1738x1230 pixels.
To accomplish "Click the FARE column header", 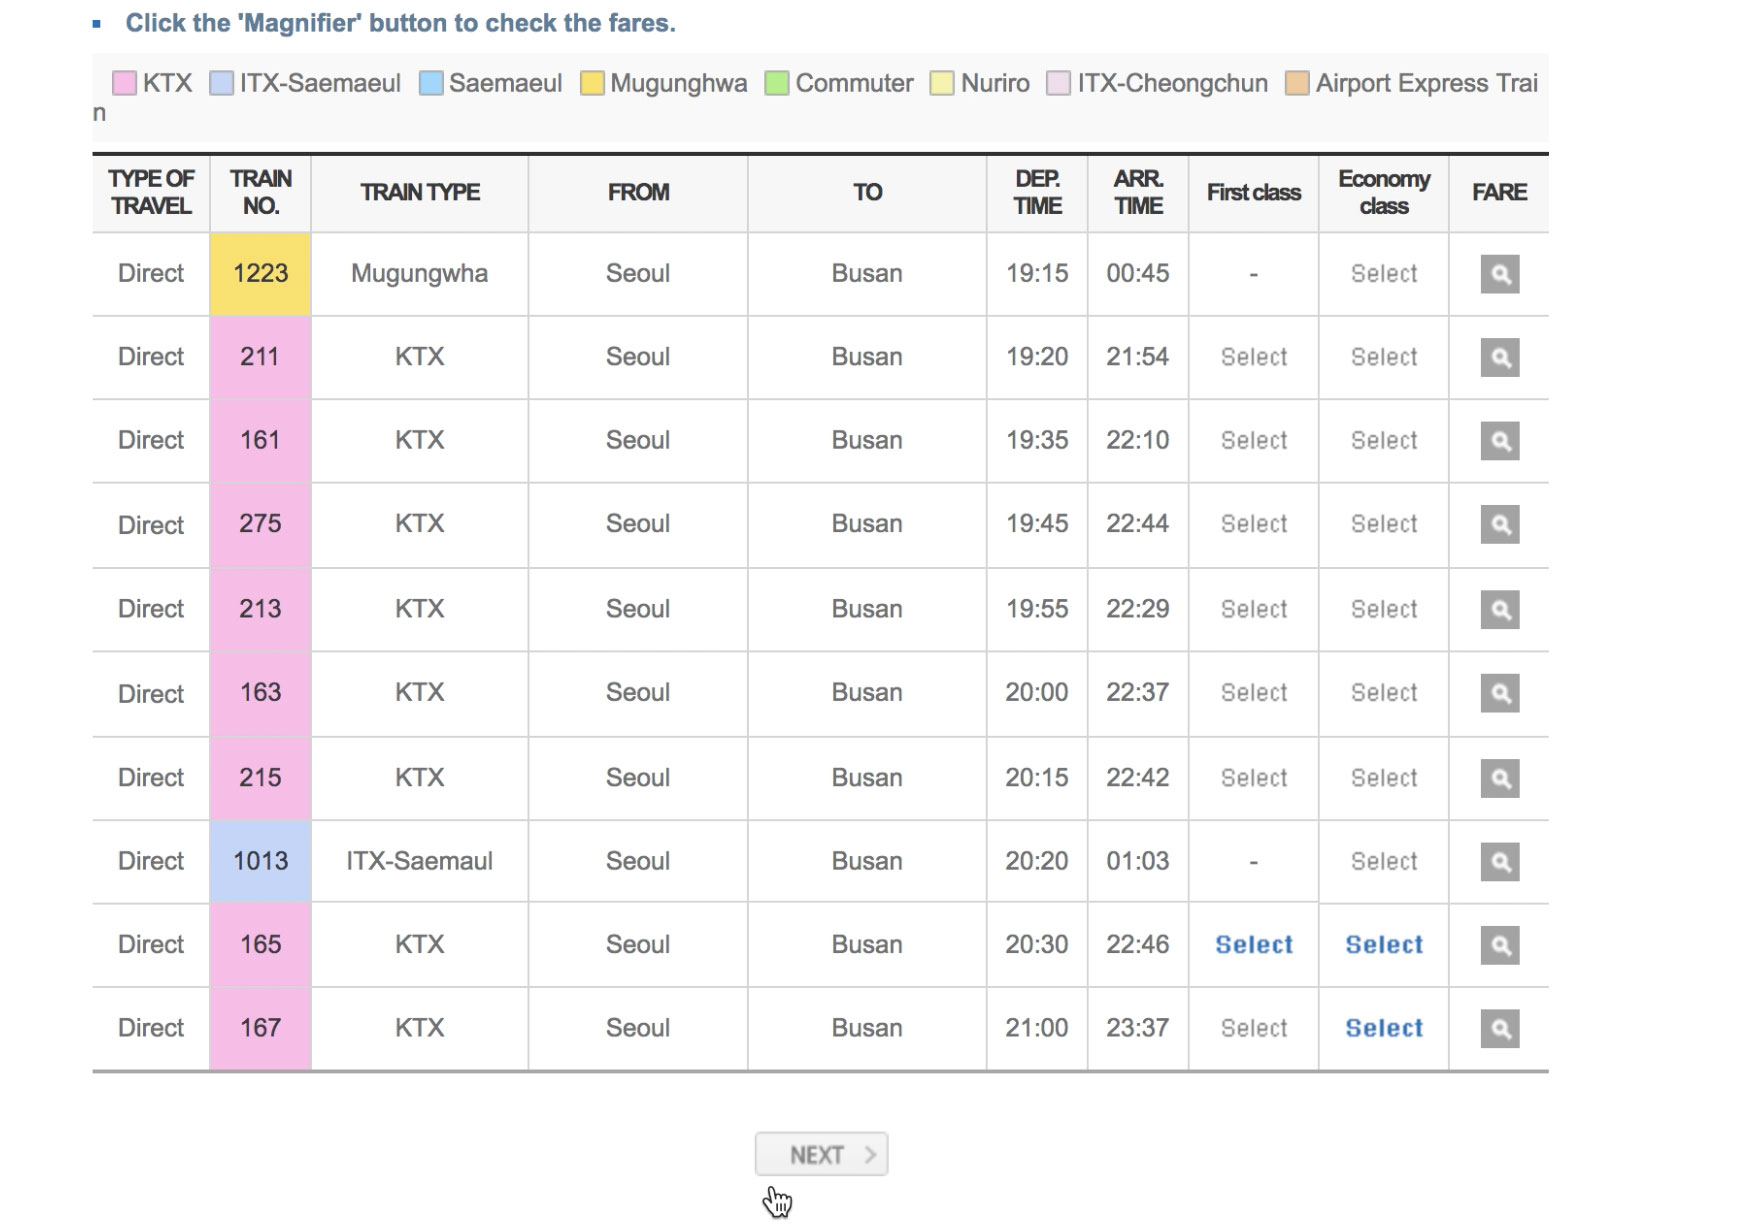I will pyautogui.click(x=1499, y=192).
